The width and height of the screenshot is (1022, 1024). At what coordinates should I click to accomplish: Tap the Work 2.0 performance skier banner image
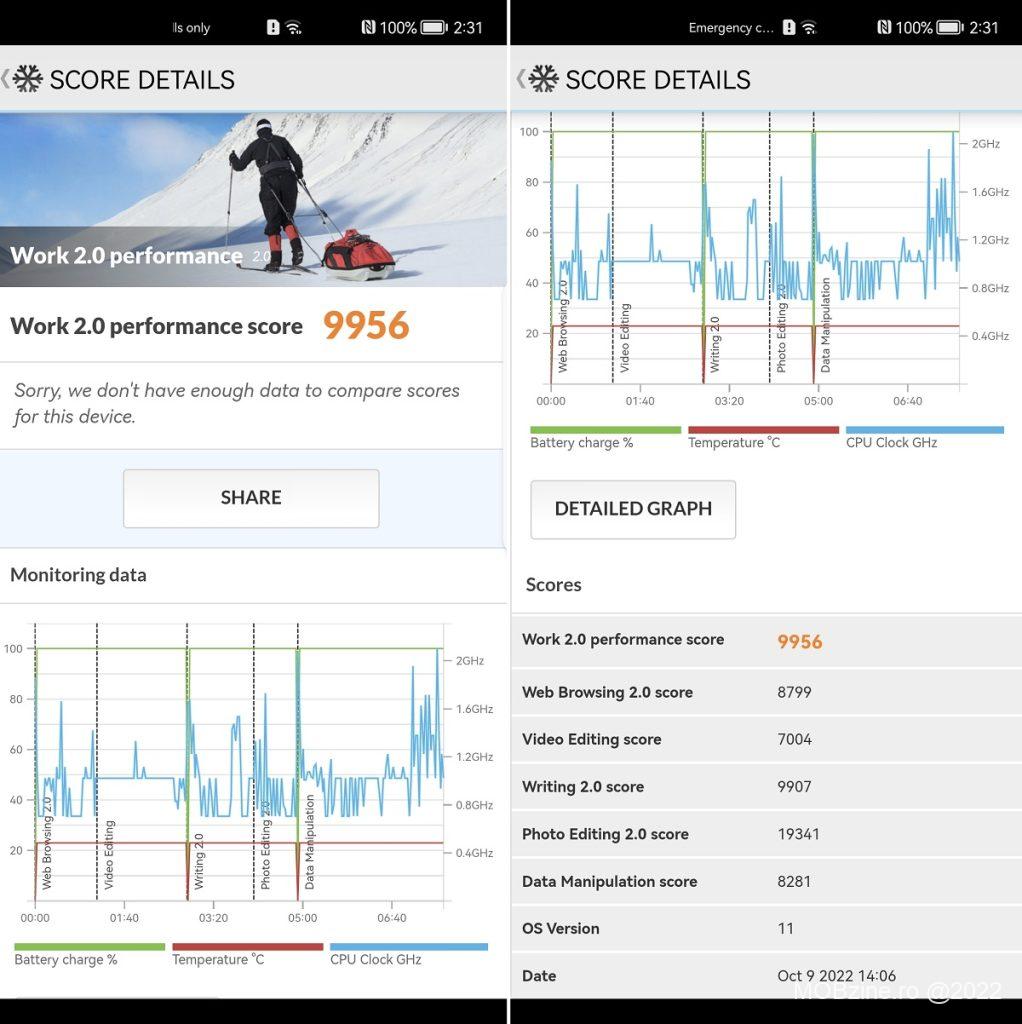pos(253,199)
